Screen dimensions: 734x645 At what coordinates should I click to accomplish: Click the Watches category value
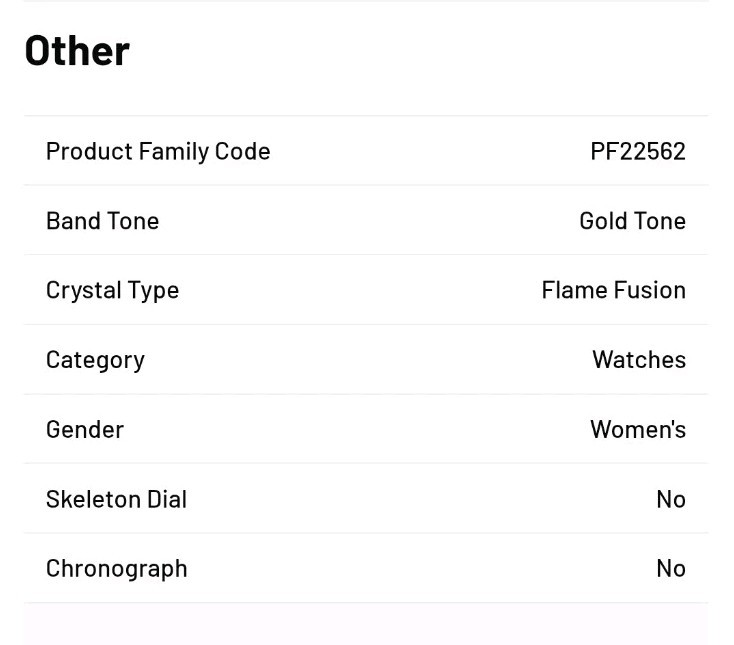pyautogui.click(x=639, y=359)
